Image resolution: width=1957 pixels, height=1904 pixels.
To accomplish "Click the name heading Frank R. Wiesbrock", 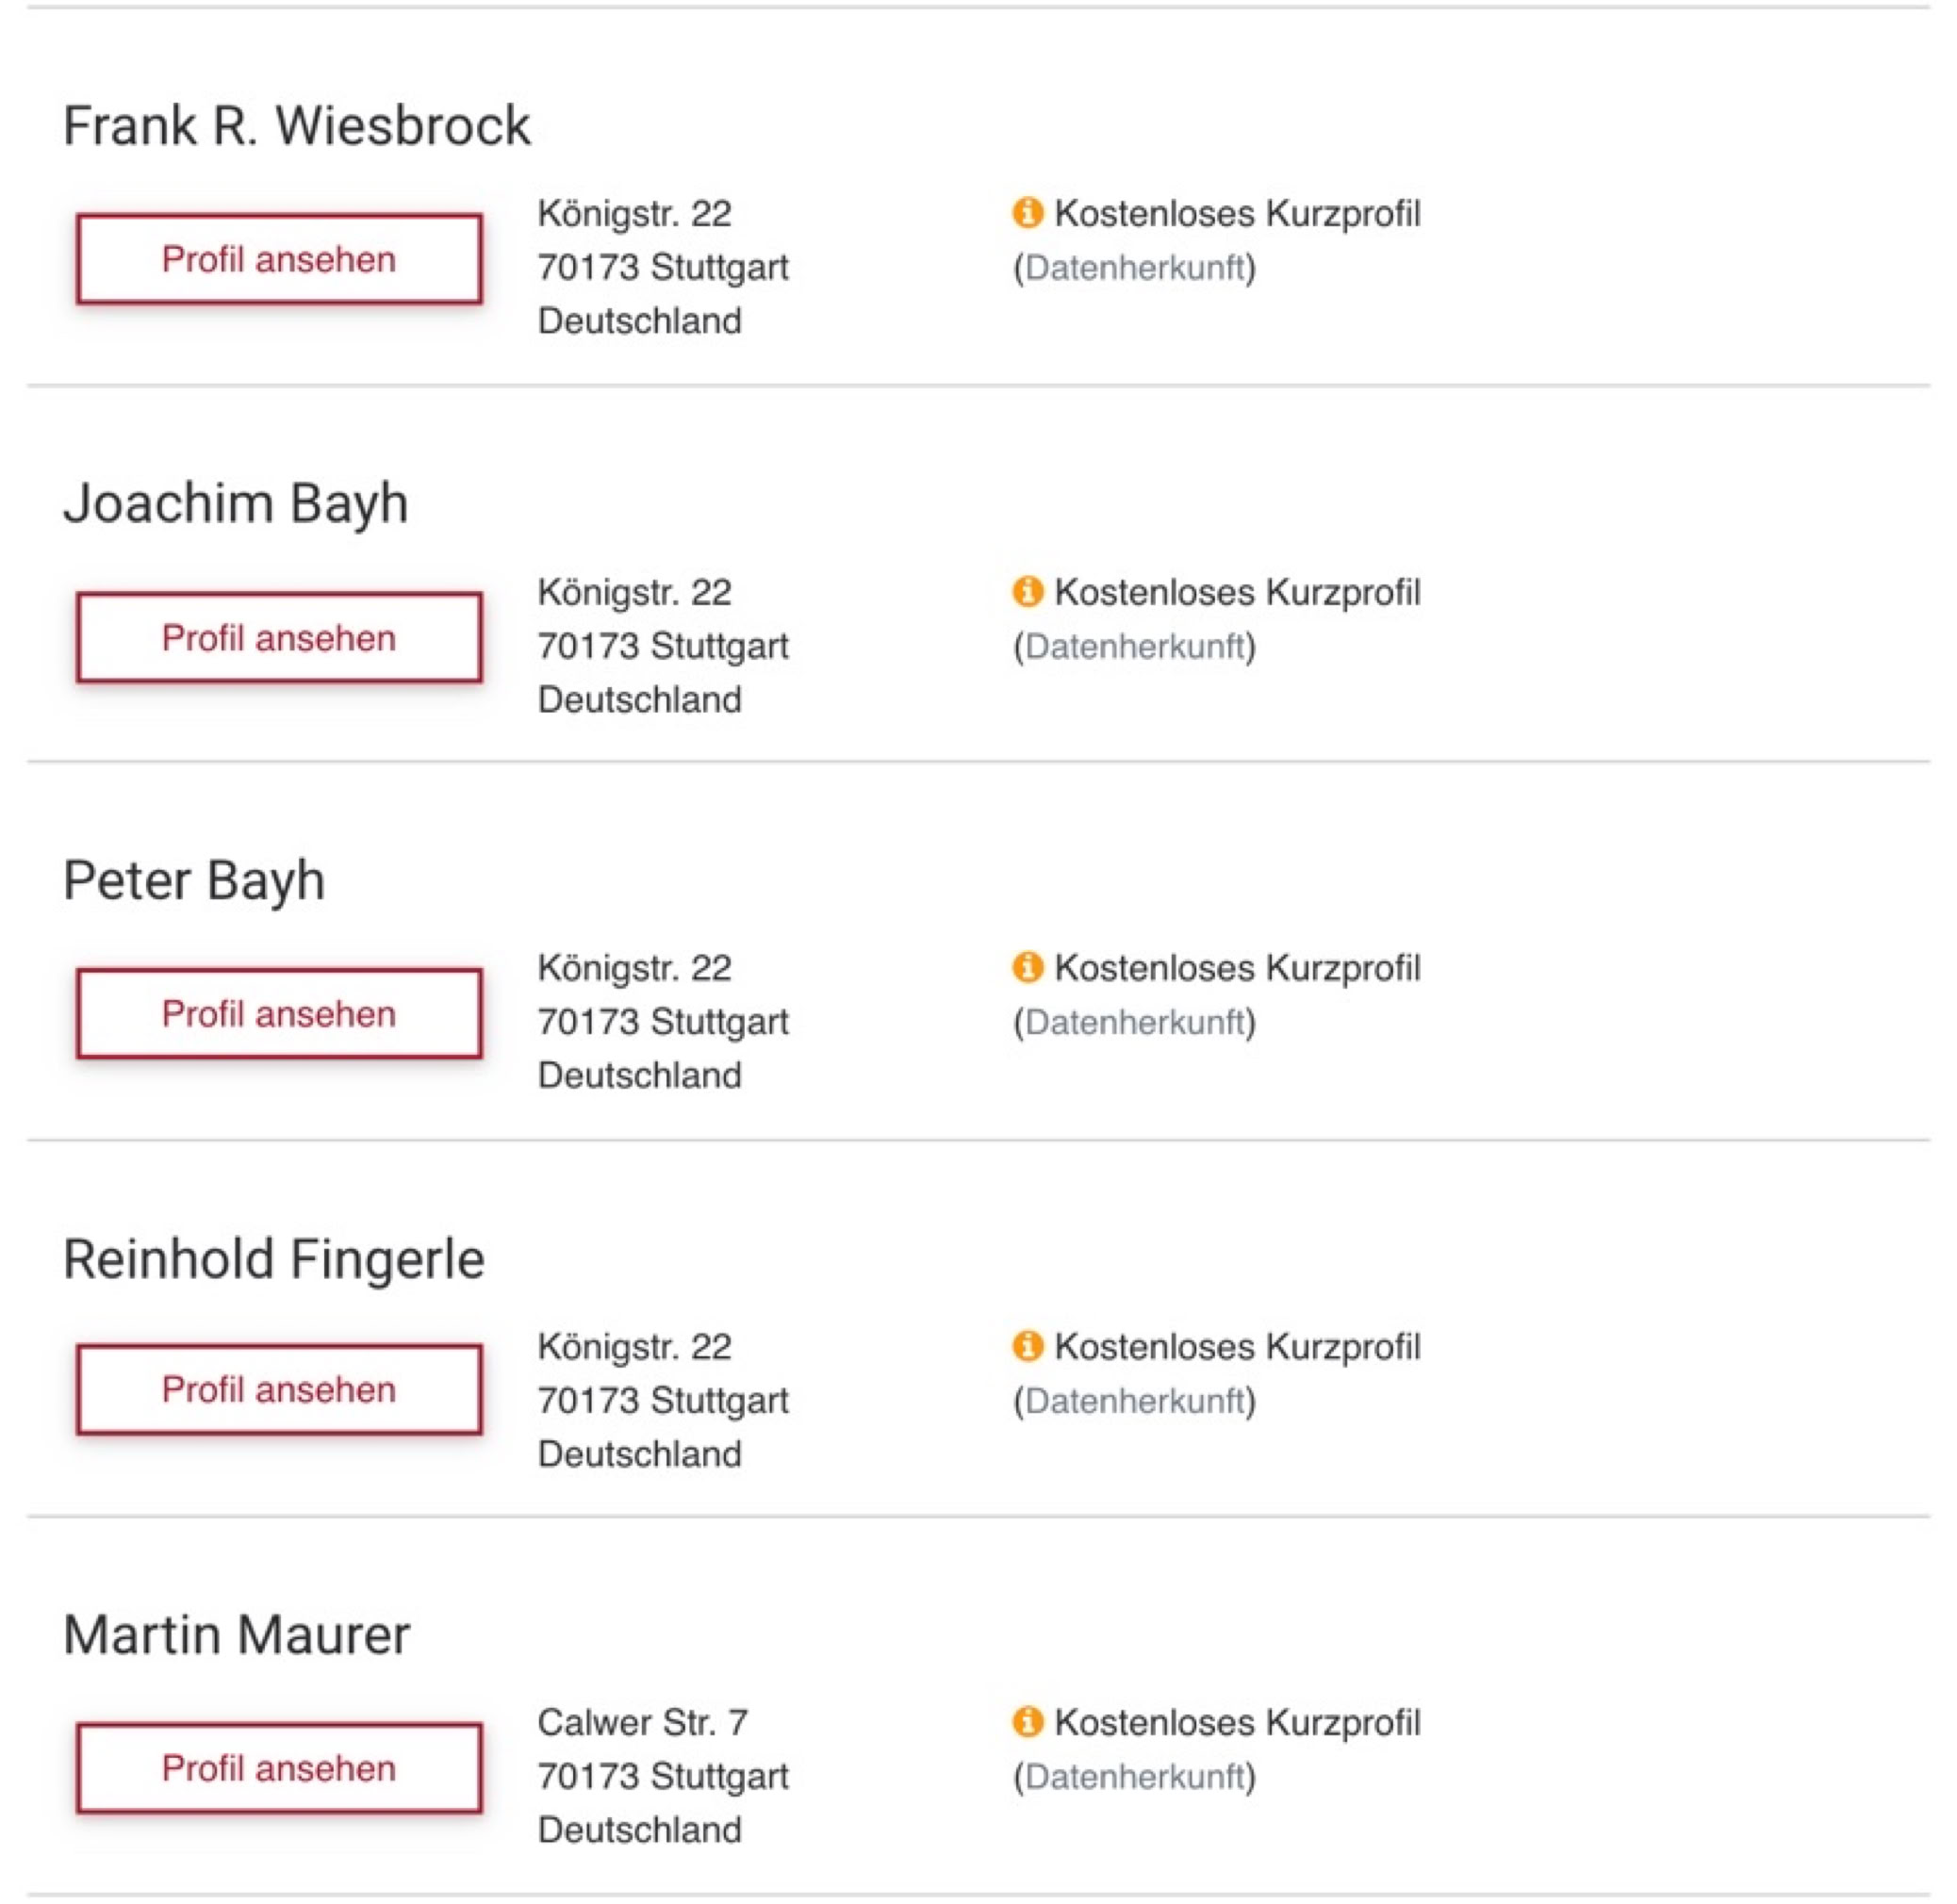I will point(296,126).
